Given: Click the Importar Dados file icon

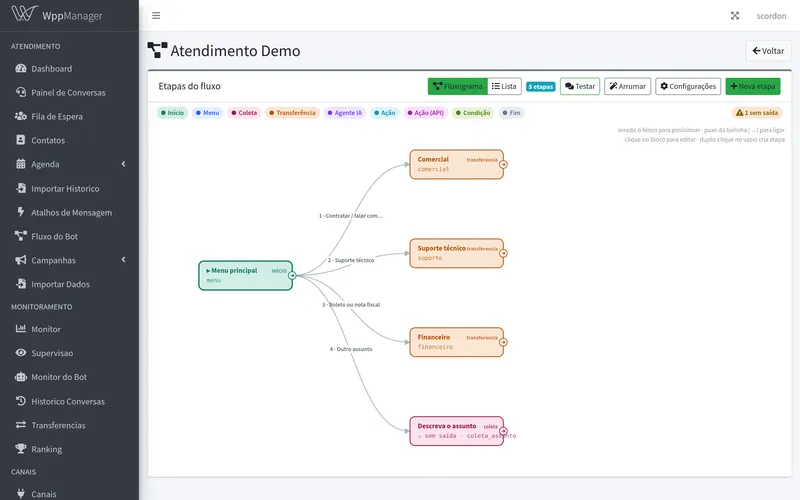Looking at the screenshot, I should click(x=20, y=284).
